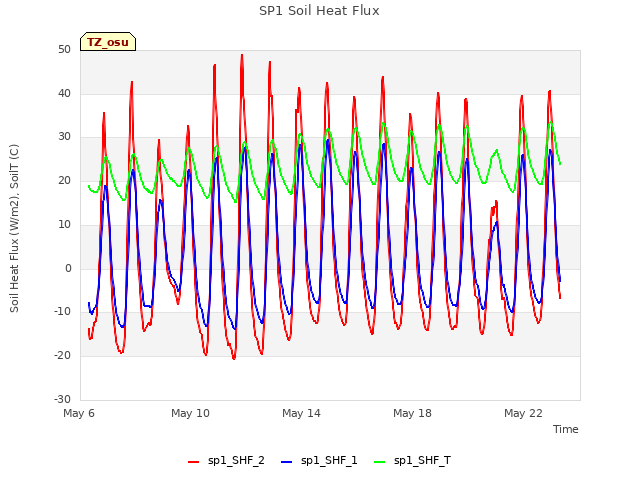Click the 0 y-axis tick label

pos(68,268)
